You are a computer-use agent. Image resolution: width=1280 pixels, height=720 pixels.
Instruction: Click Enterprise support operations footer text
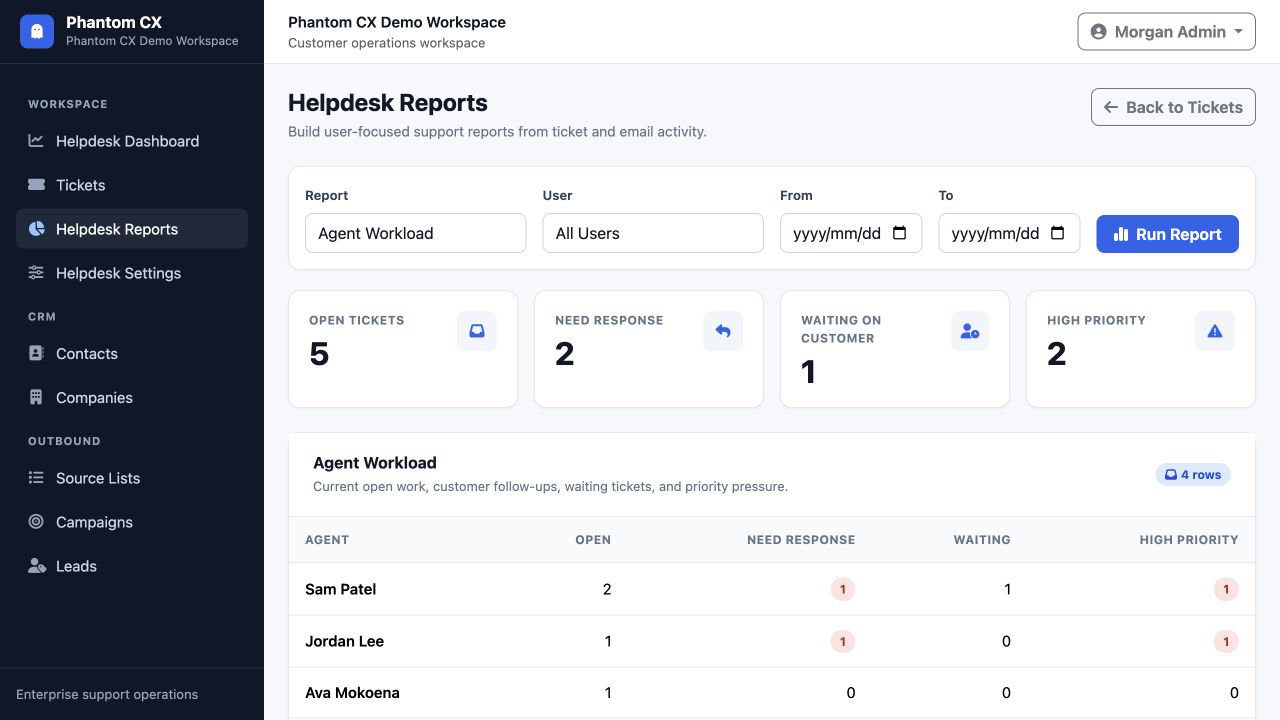107,694
